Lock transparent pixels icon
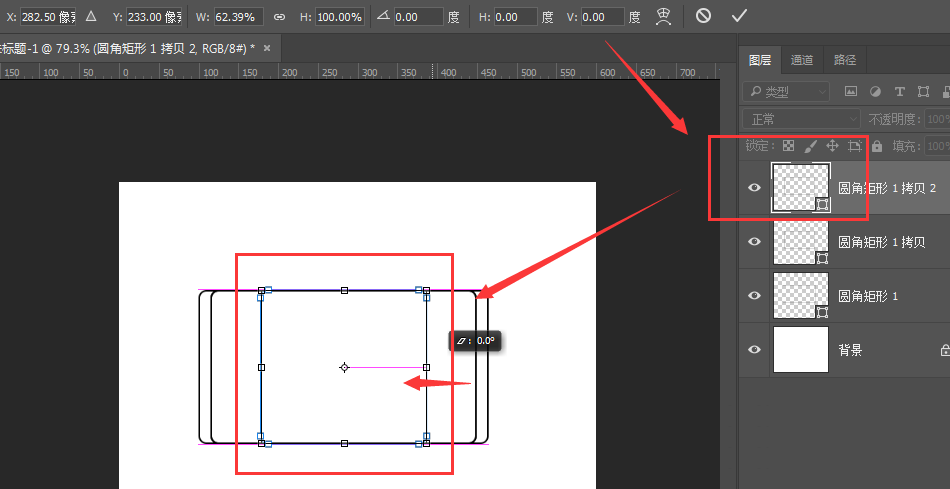 pyautogui.click(x=788, y=145)
